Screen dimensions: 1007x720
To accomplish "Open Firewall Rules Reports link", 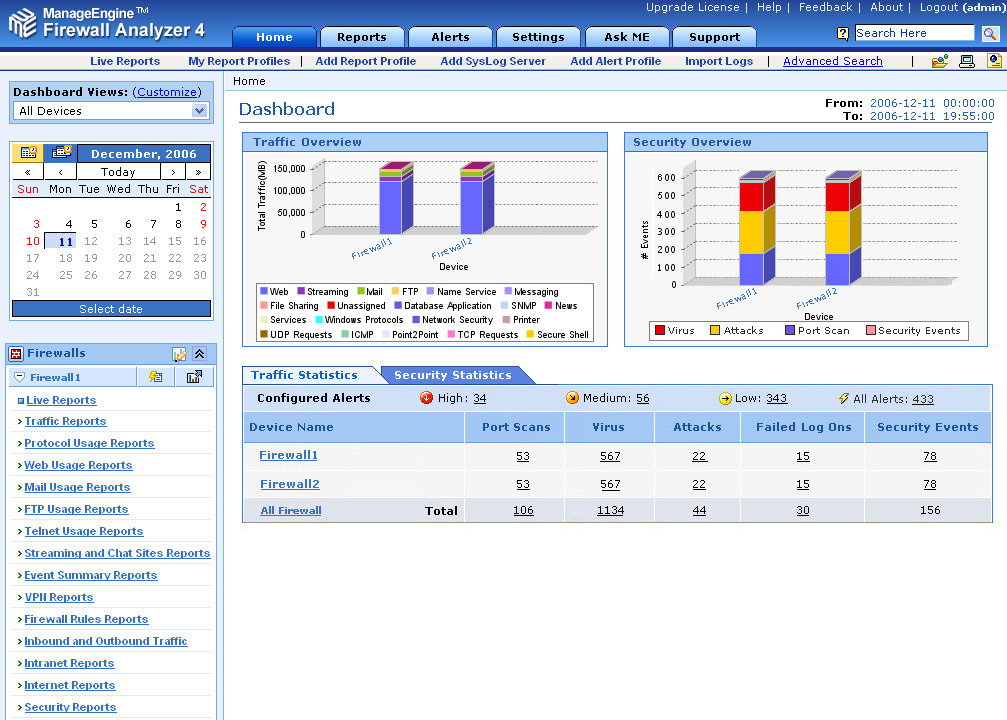I will (86, 619).
